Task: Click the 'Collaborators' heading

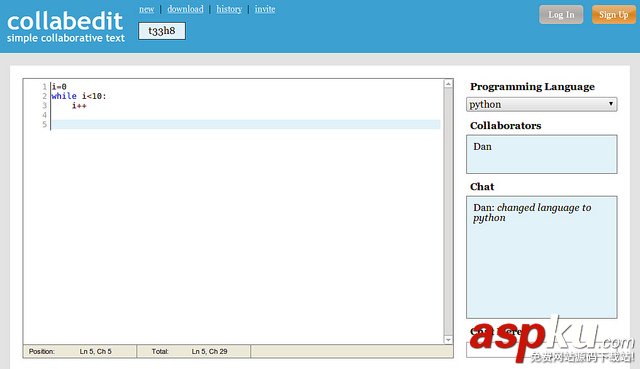Action: (x=505, y=125)
